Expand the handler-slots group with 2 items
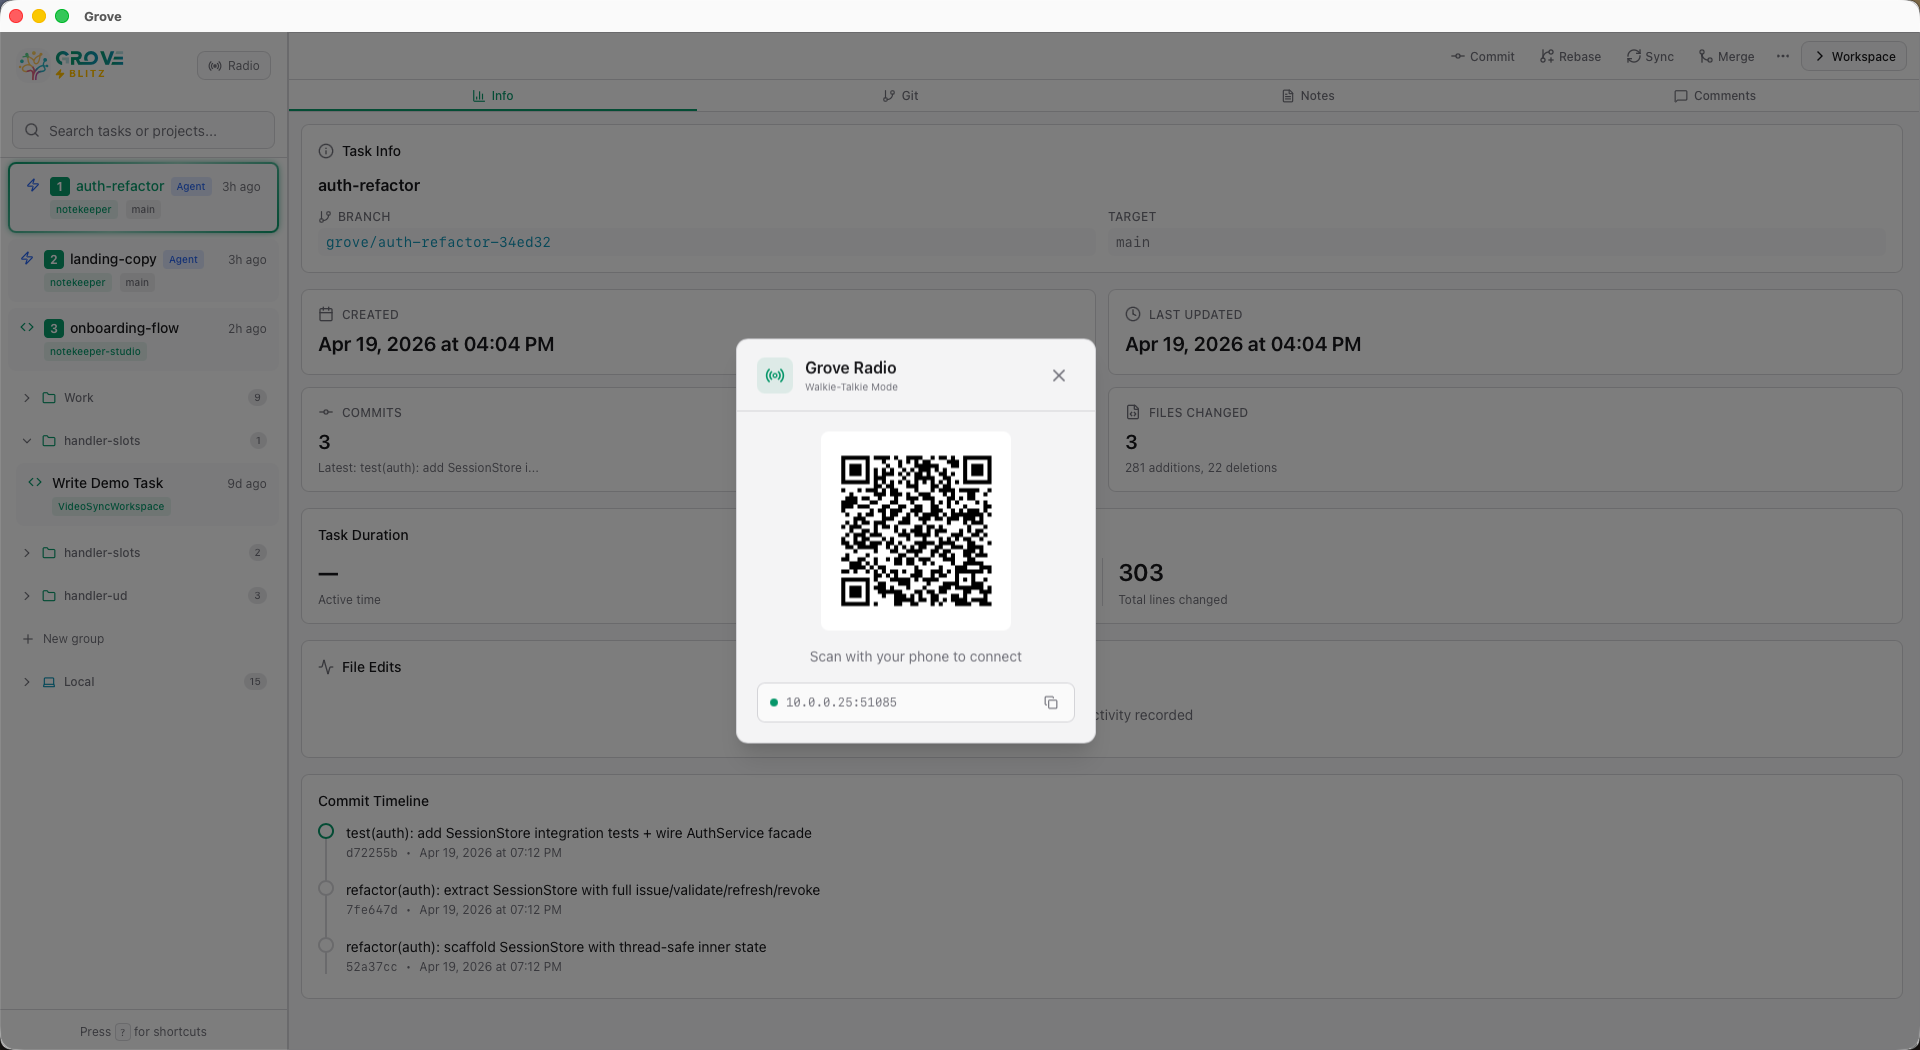Image resolution: width=1920 pixels, height=1050 pixels. [27, 553]
